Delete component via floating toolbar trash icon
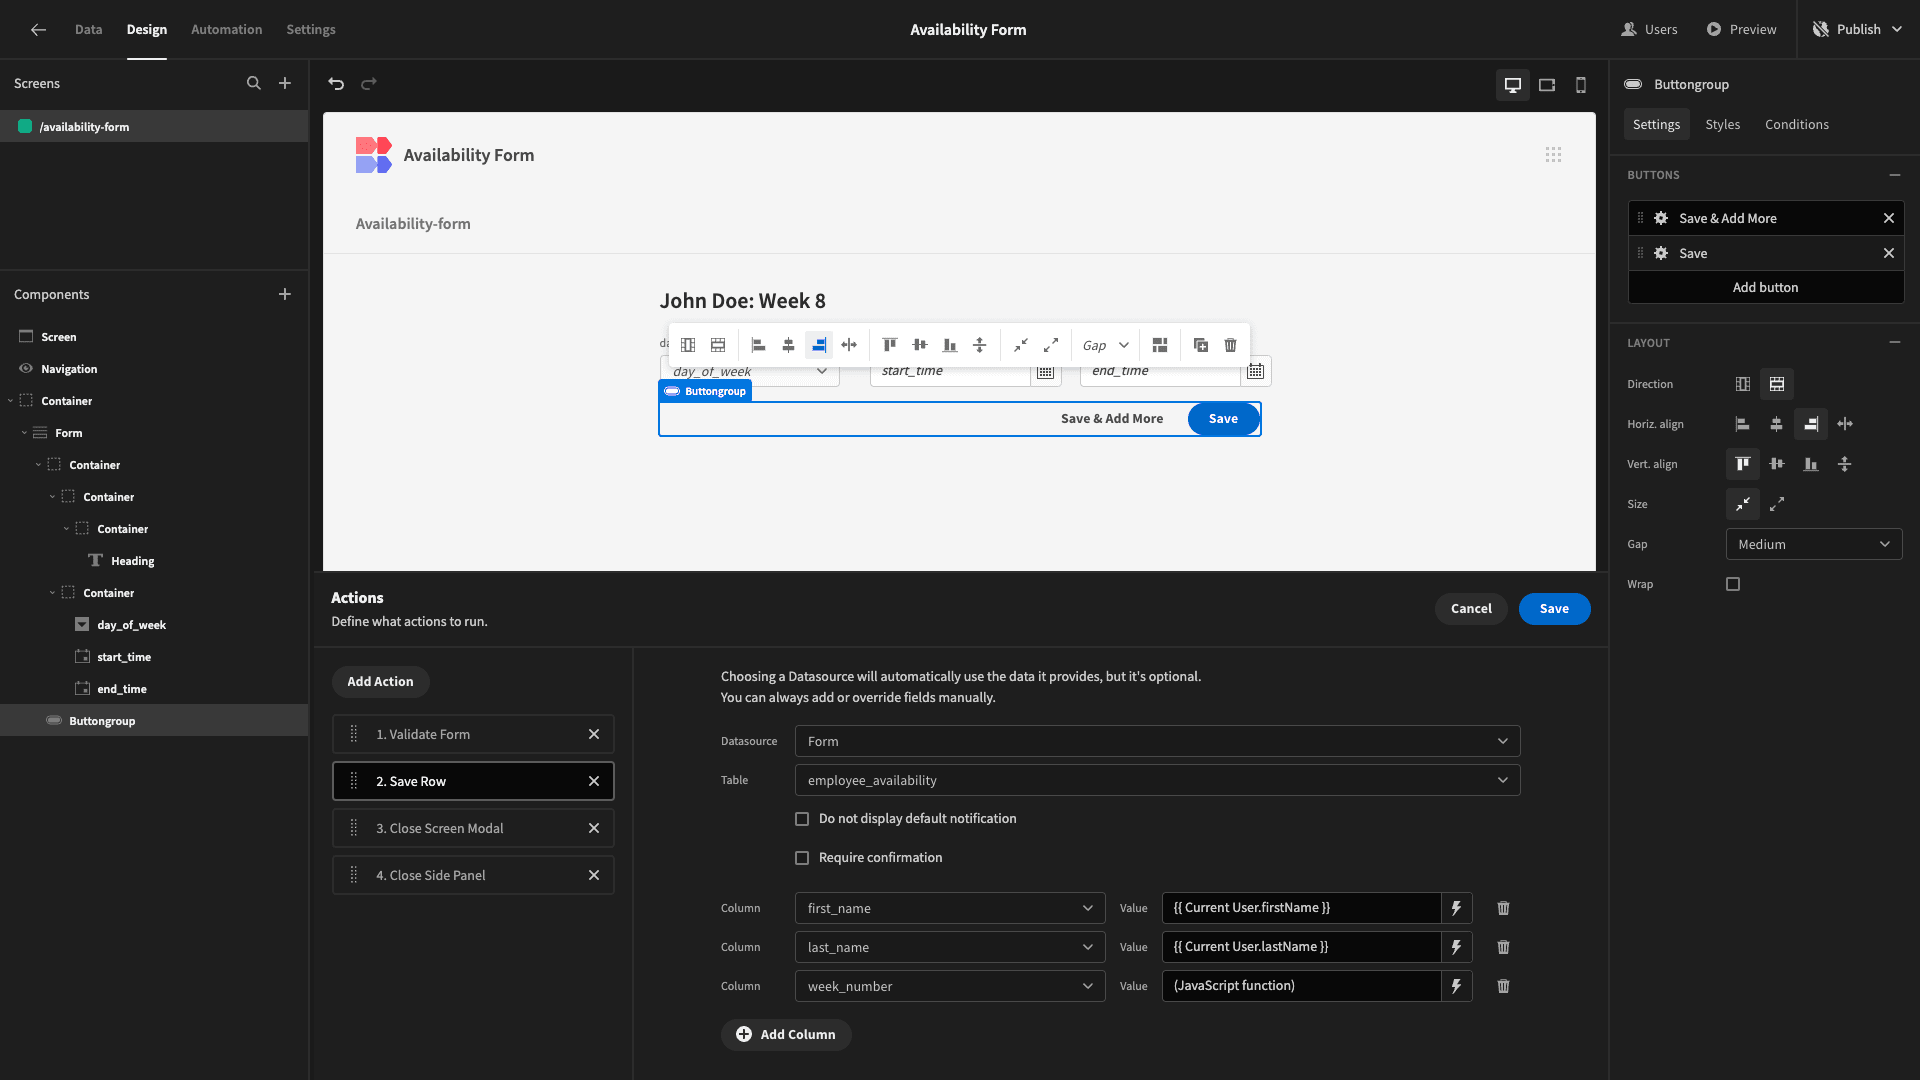The height and width of the screenshot is (1080, 1920). click(1230, 345)
